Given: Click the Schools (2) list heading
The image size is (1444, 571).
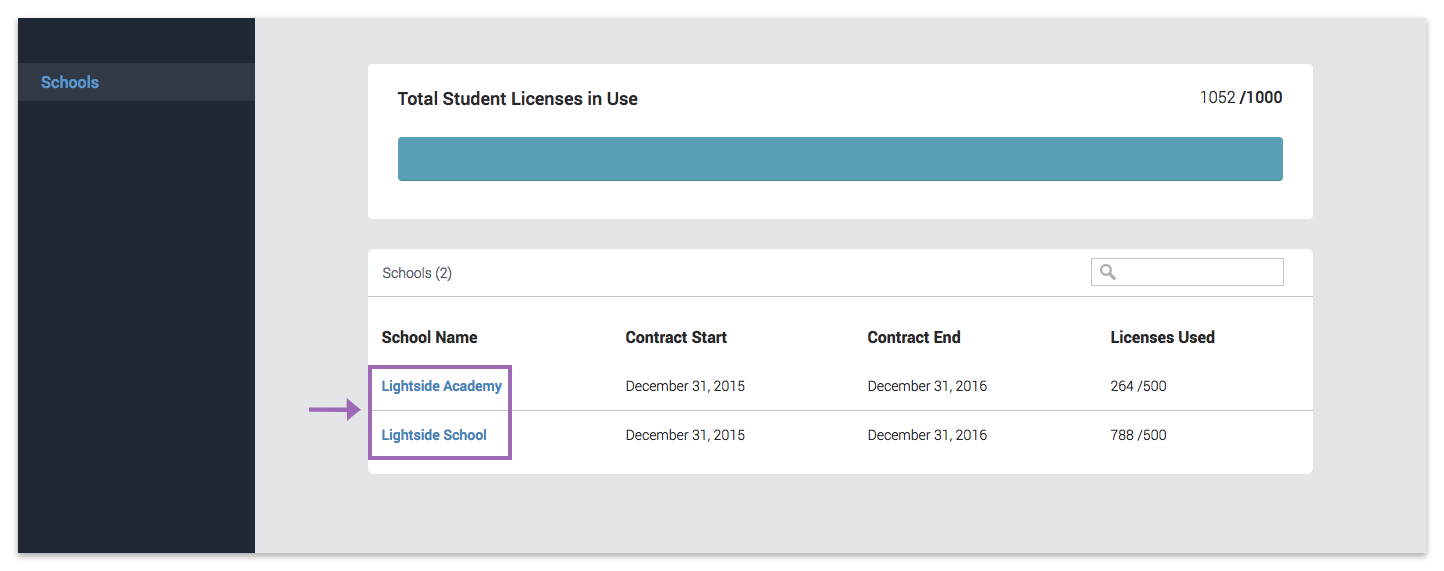Looking at the screenshot, I should tap(417, 273).
